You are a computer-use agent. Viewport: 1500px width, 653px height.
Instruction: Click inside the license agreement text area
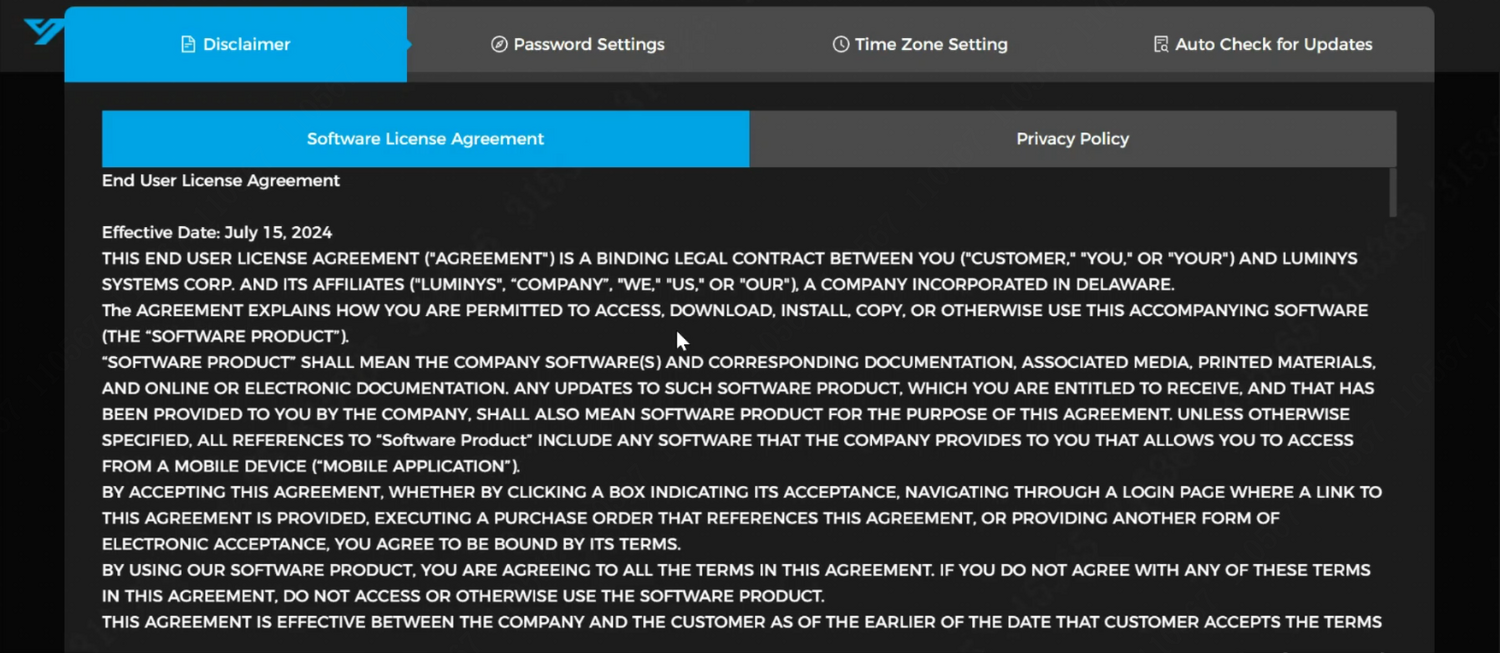coord(740,400)
